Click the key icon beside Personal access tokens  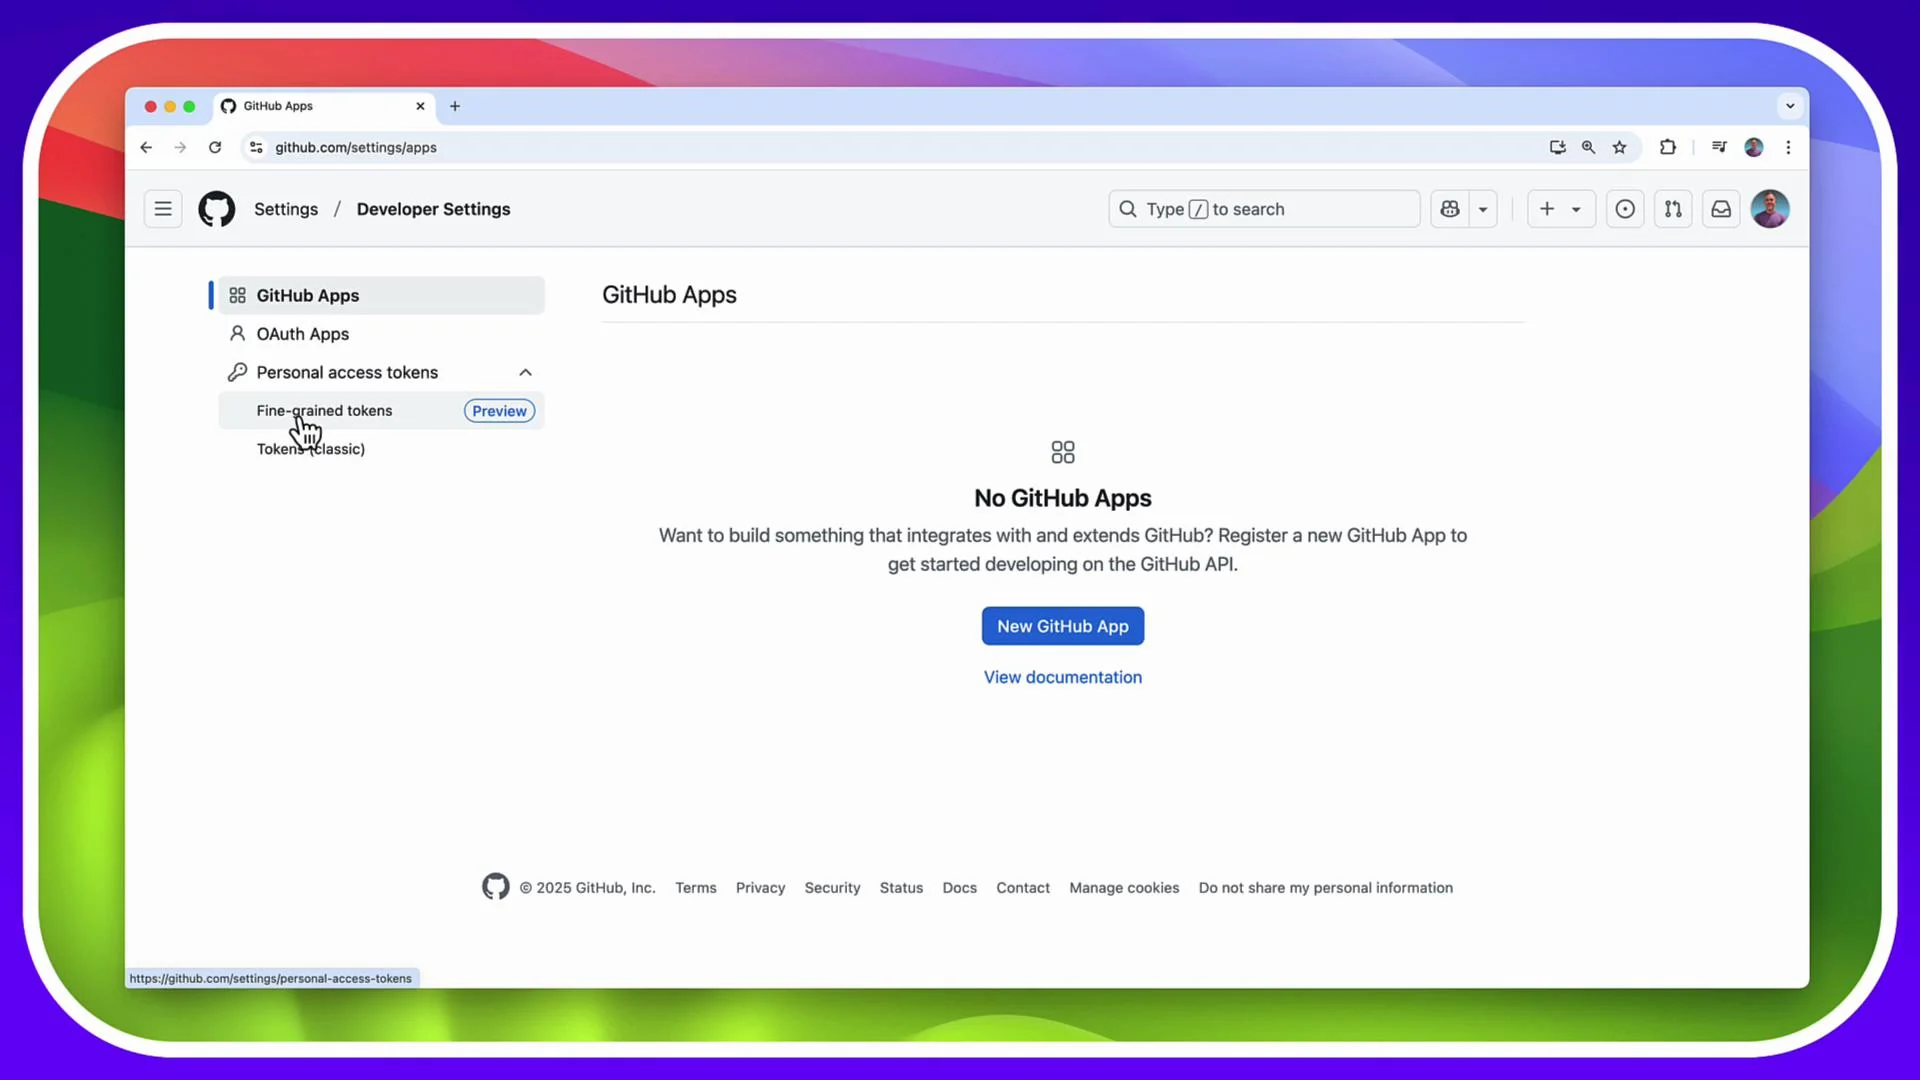coord(237,372)
